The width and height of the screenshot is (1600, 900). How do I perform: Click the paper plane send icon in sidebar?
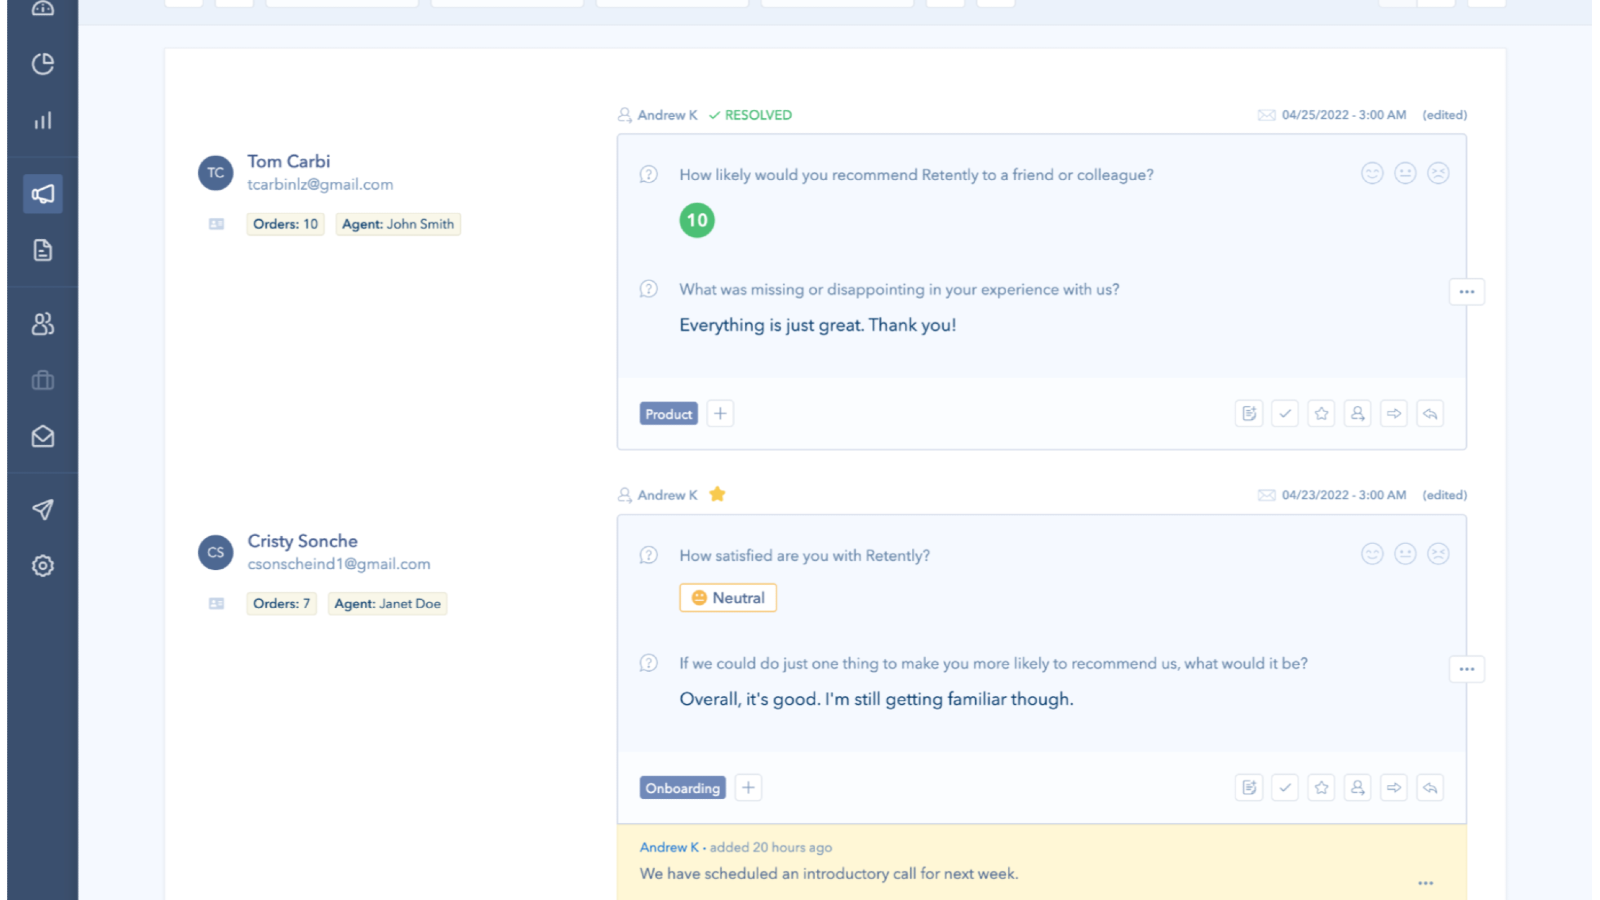(43, 510)
